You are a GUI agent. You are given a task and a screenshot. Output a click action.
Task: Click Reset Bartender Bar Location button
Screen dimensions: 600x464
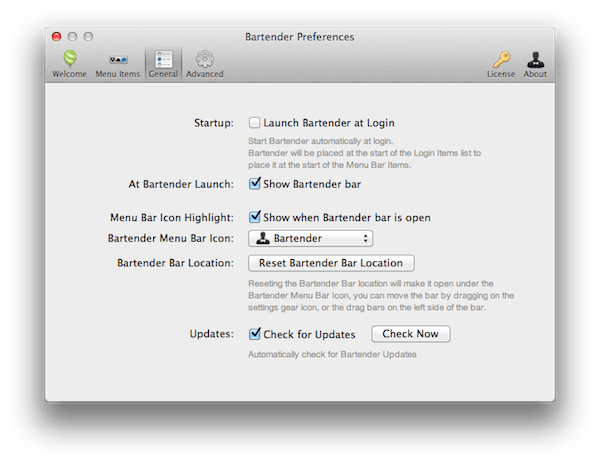pyautogui.click(x=331, y=263)
